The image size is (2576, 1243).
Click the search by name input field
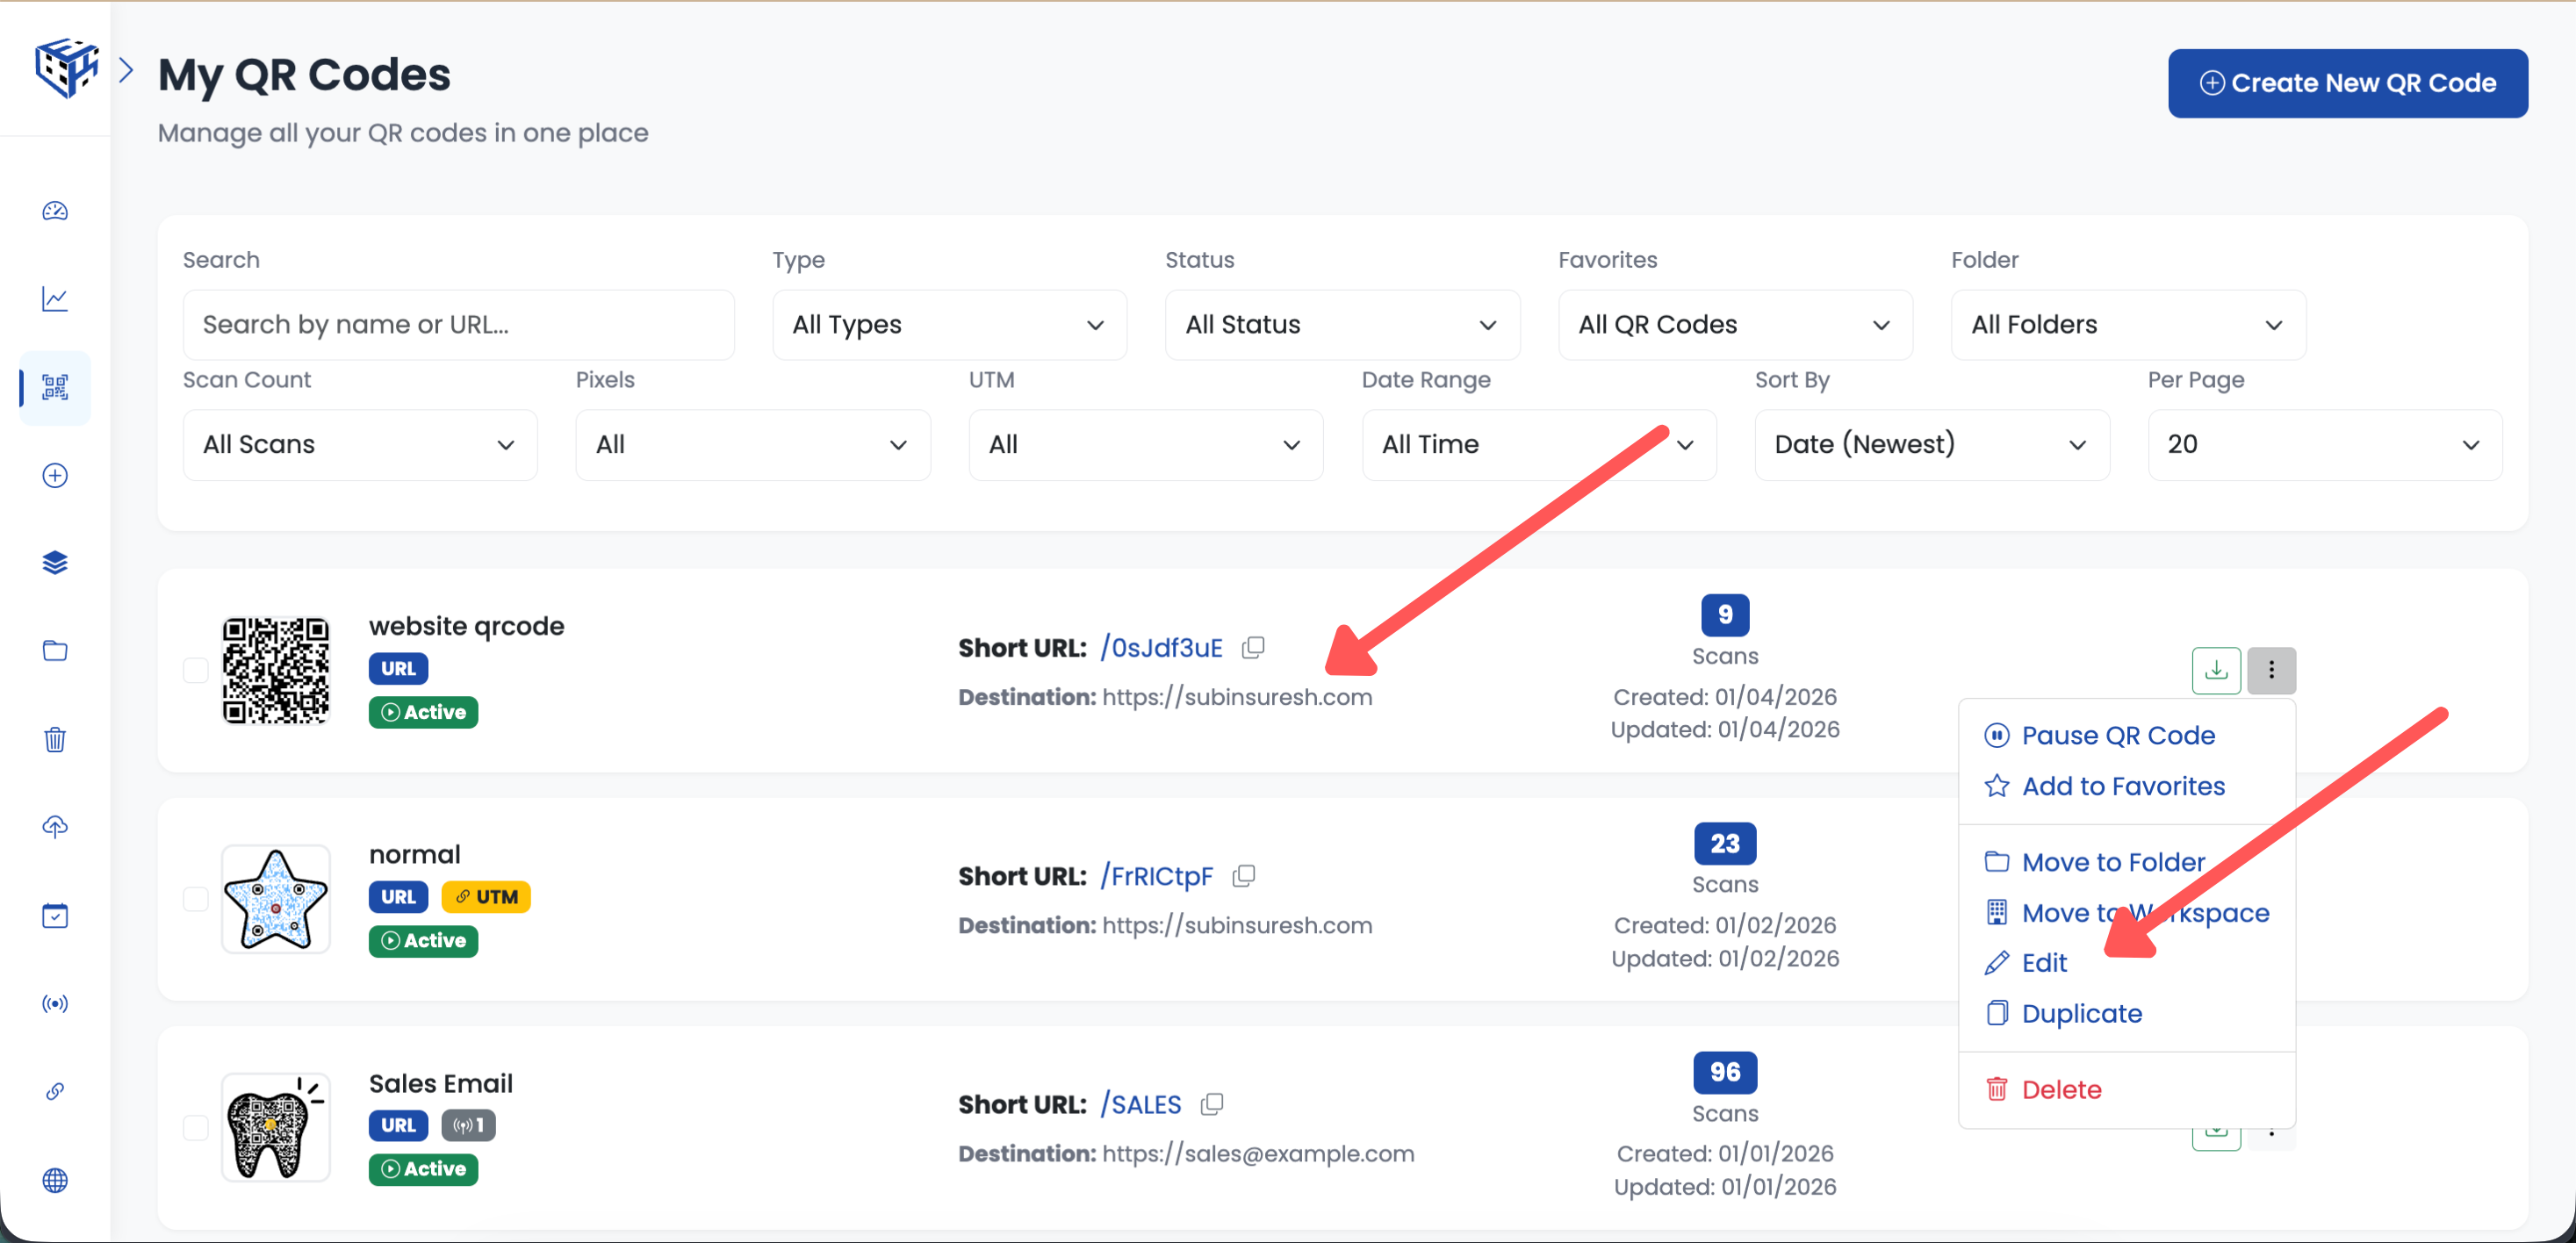coord(458,325)
